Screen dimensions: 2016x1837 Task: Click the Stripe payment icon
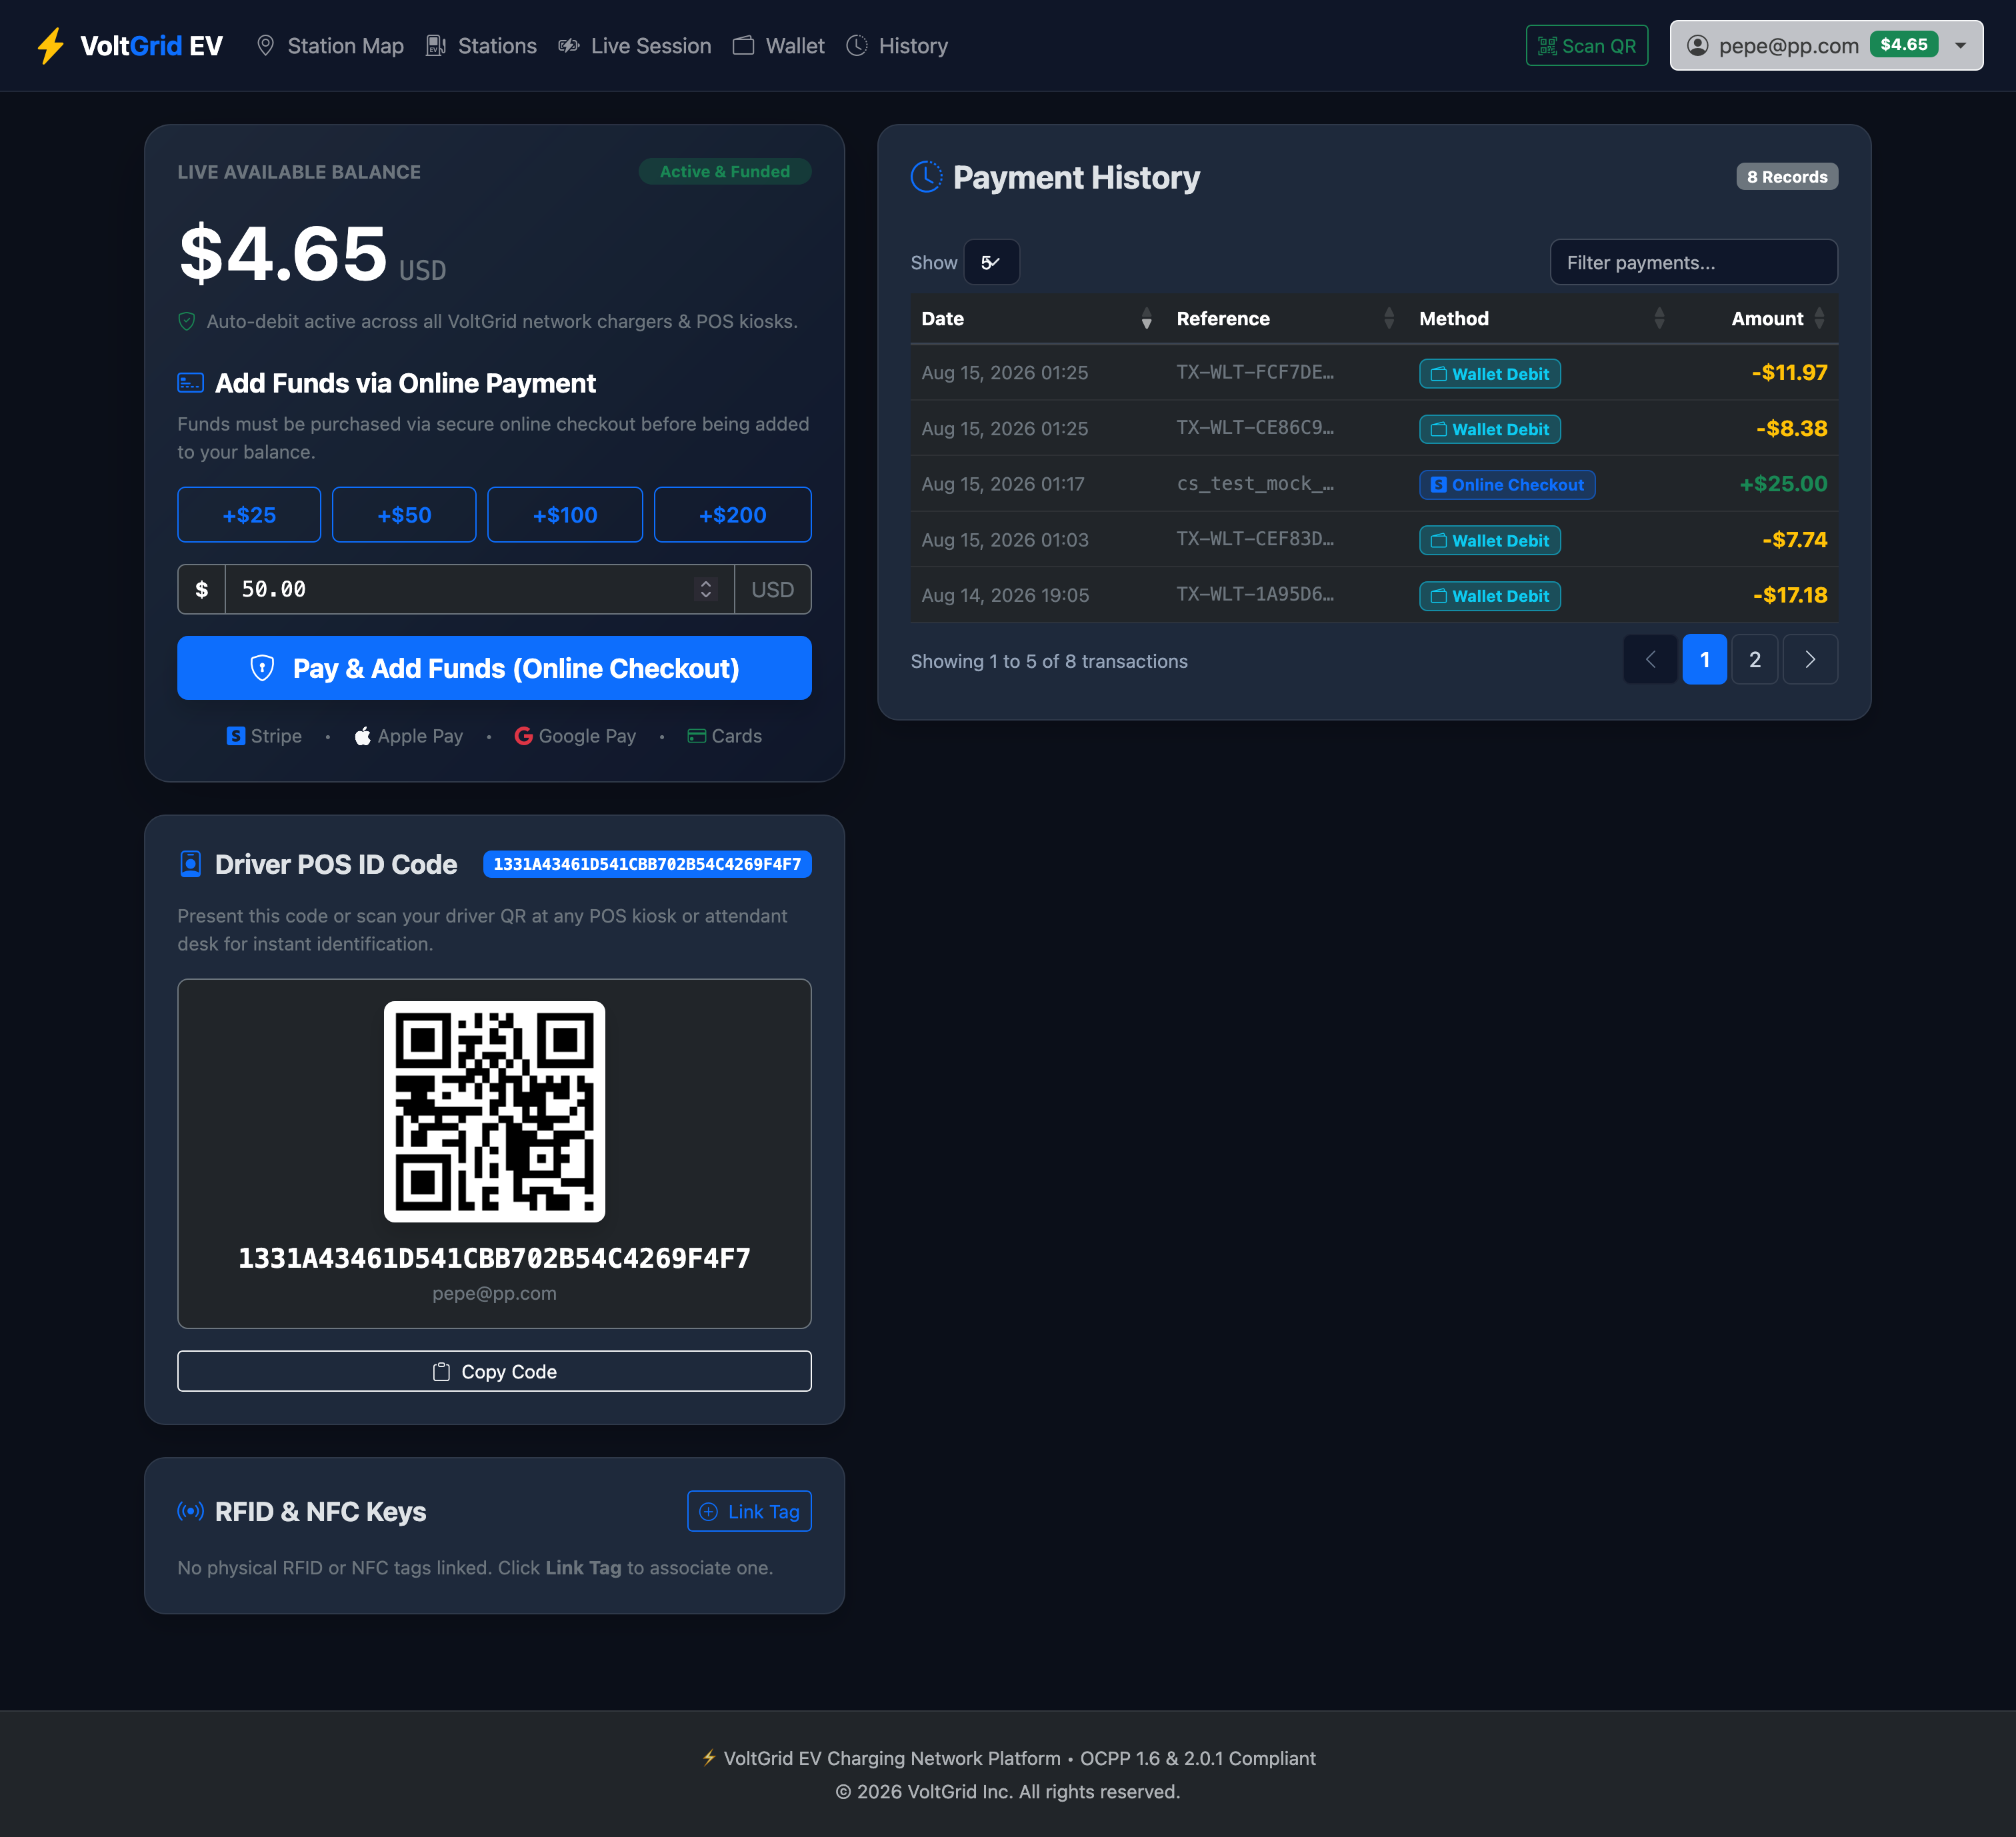tap(236, 736)
